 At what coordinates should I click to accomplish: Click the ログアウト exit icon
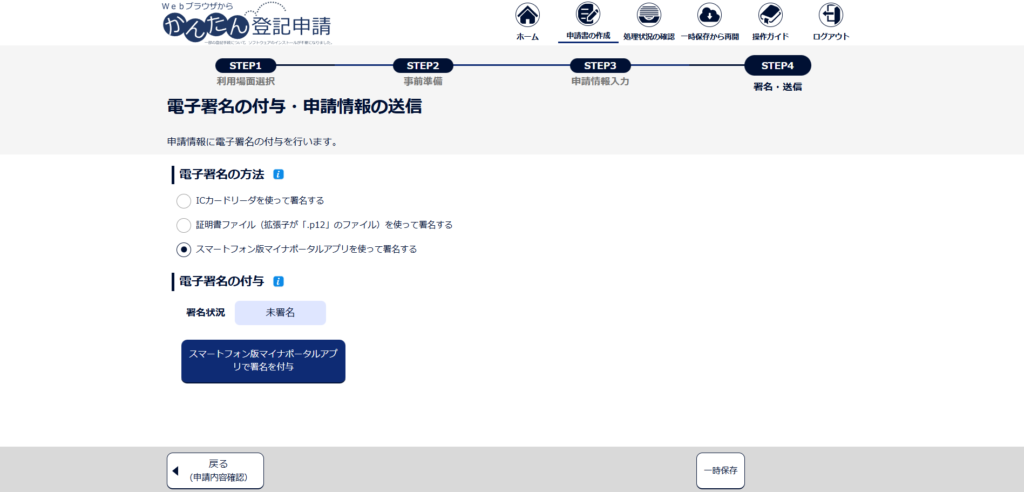[x=831, y=15]
